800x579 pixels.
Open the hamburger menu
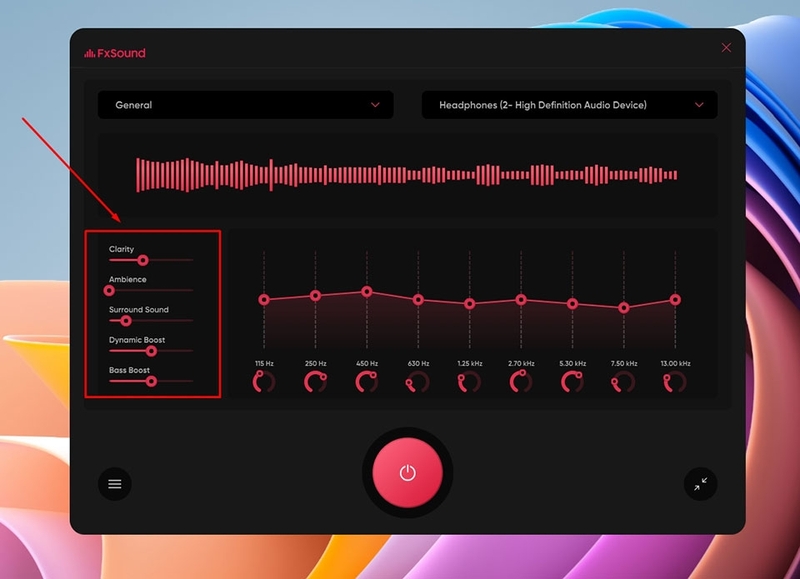[x=115, y=484]
